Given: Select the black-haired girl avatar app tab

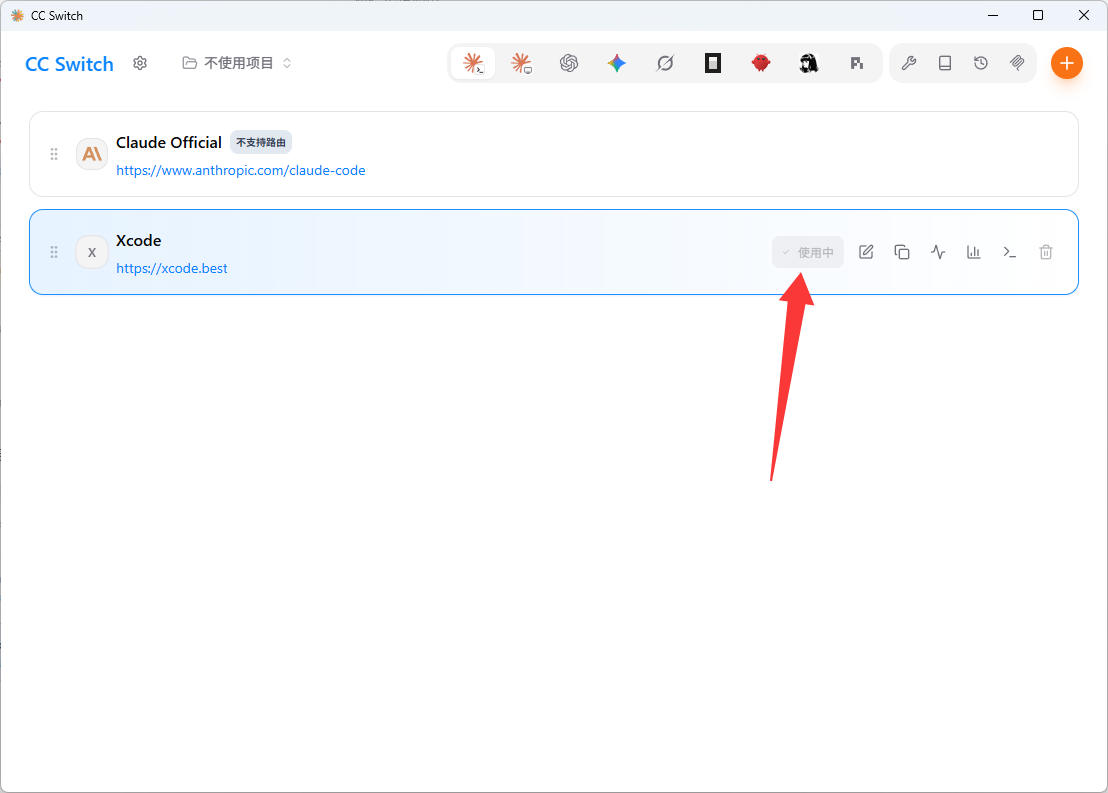Looking at the screenshot, I should (x=809, y=64).
